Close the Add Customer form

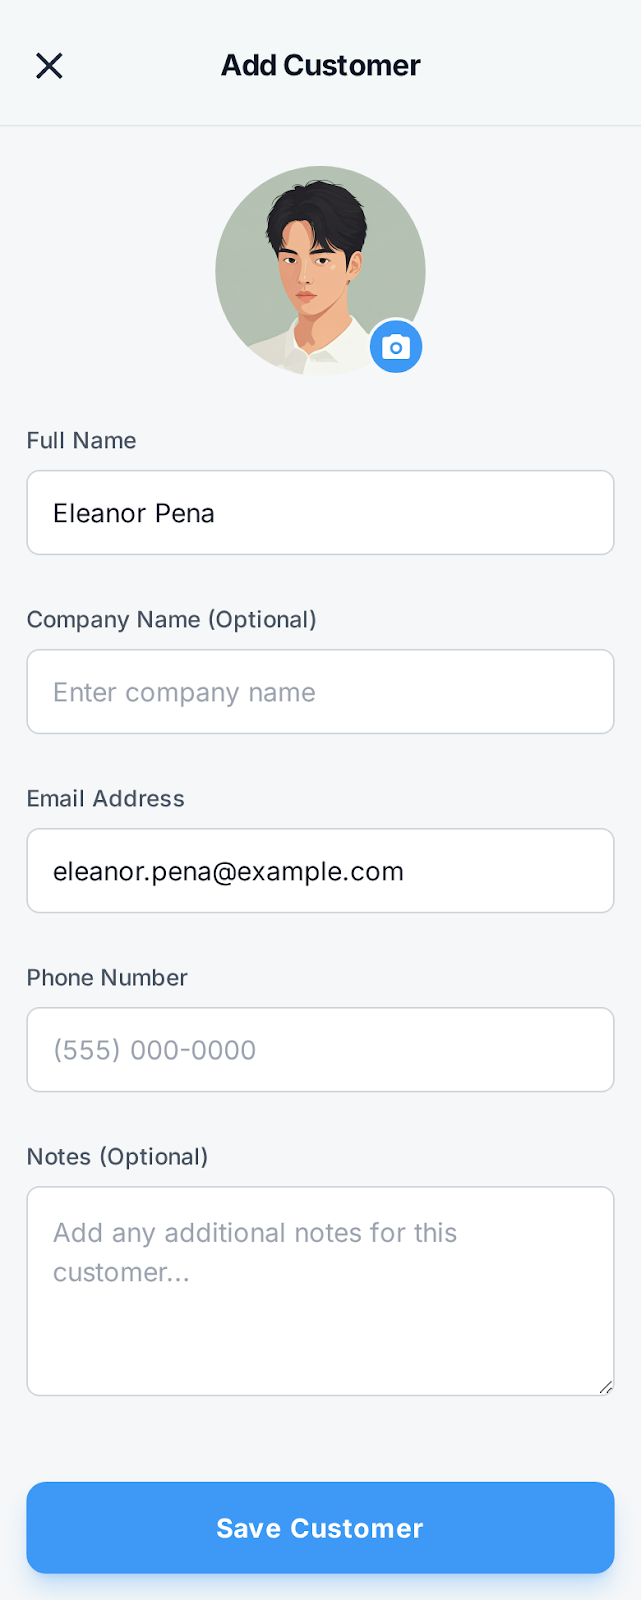49,66
